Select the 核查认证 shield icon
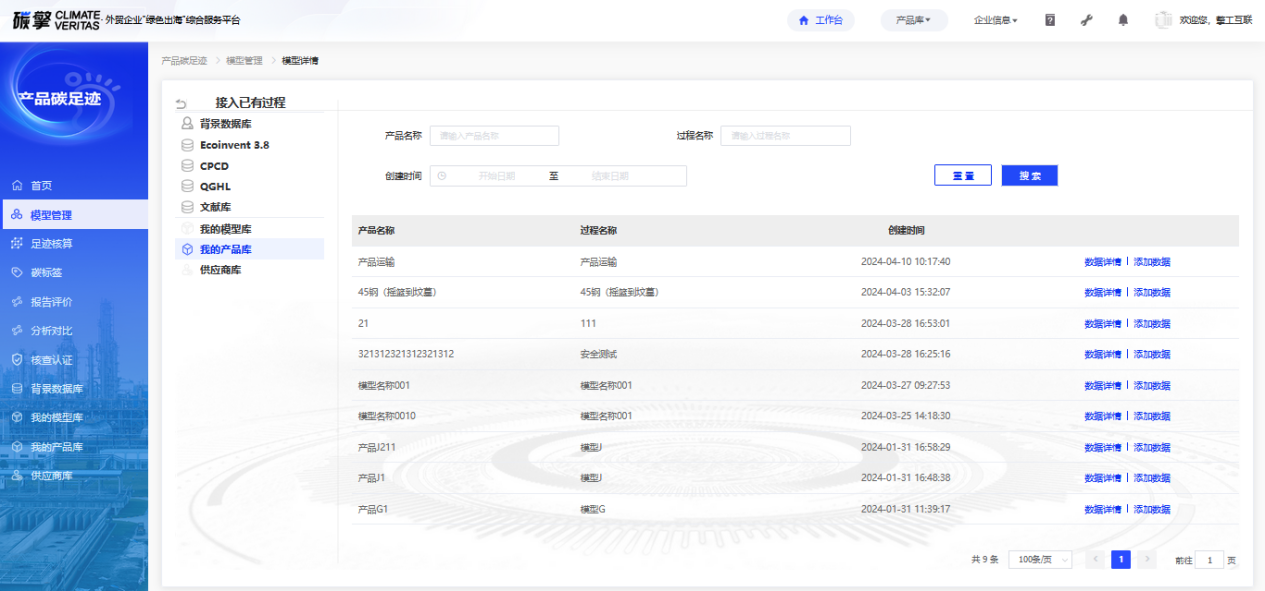The image size is (1265, 591). 17,359
